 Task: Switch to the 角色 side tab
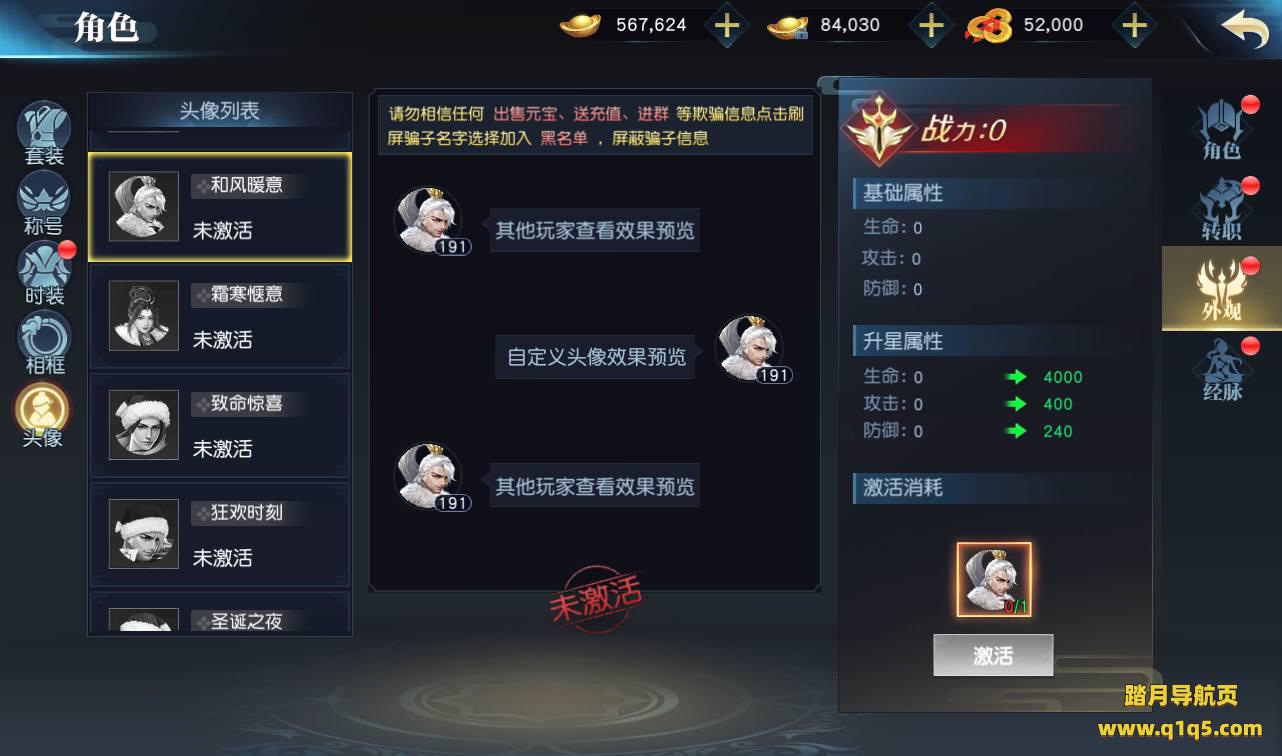click(x=1221, y=129)
